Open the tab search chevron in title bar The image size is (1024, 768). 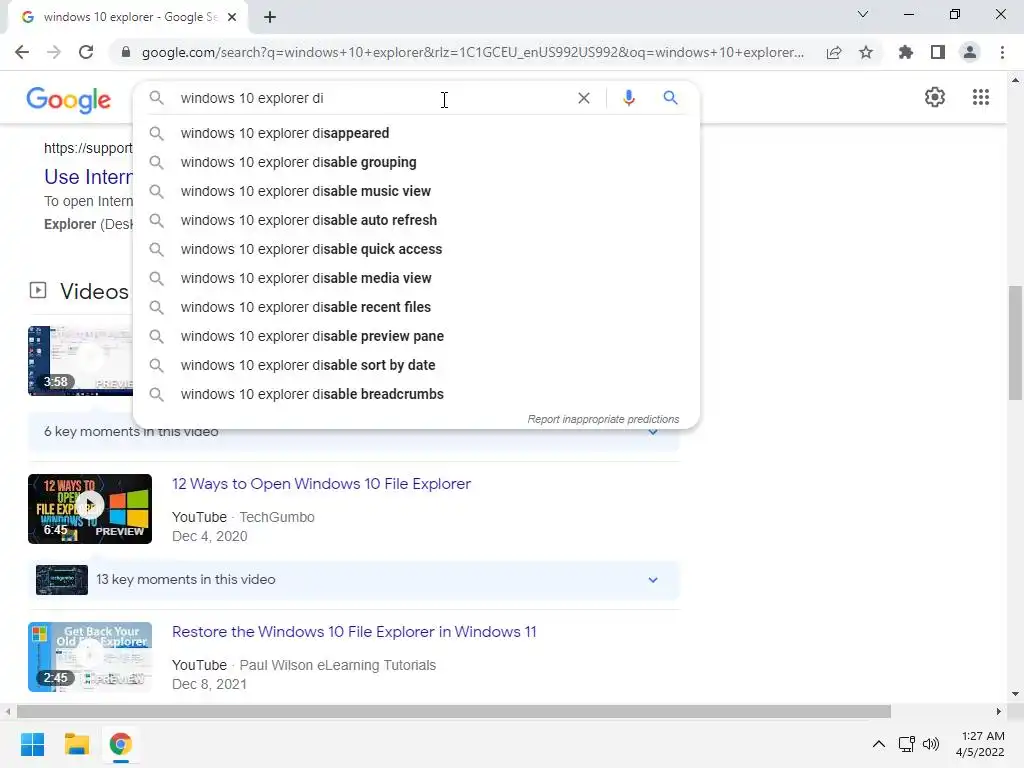(863, 14)
